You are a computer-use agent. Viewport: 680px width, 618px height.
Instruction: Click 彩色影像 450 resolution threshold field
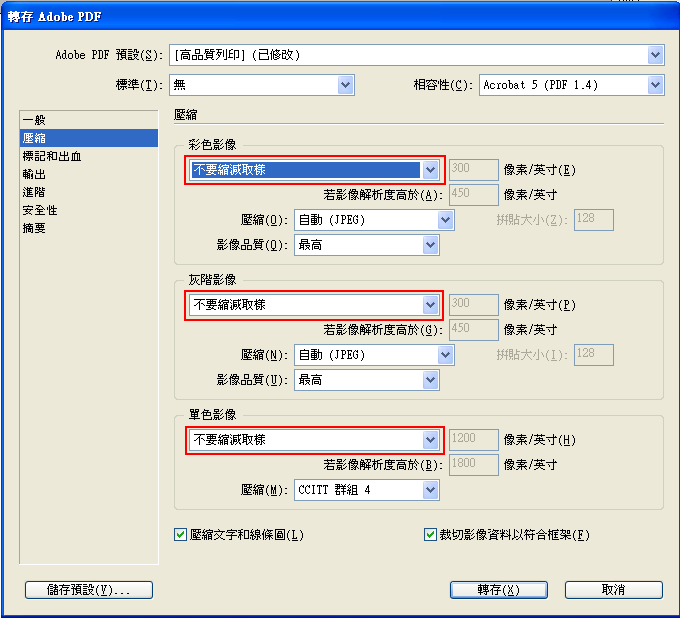coord(474,195)
